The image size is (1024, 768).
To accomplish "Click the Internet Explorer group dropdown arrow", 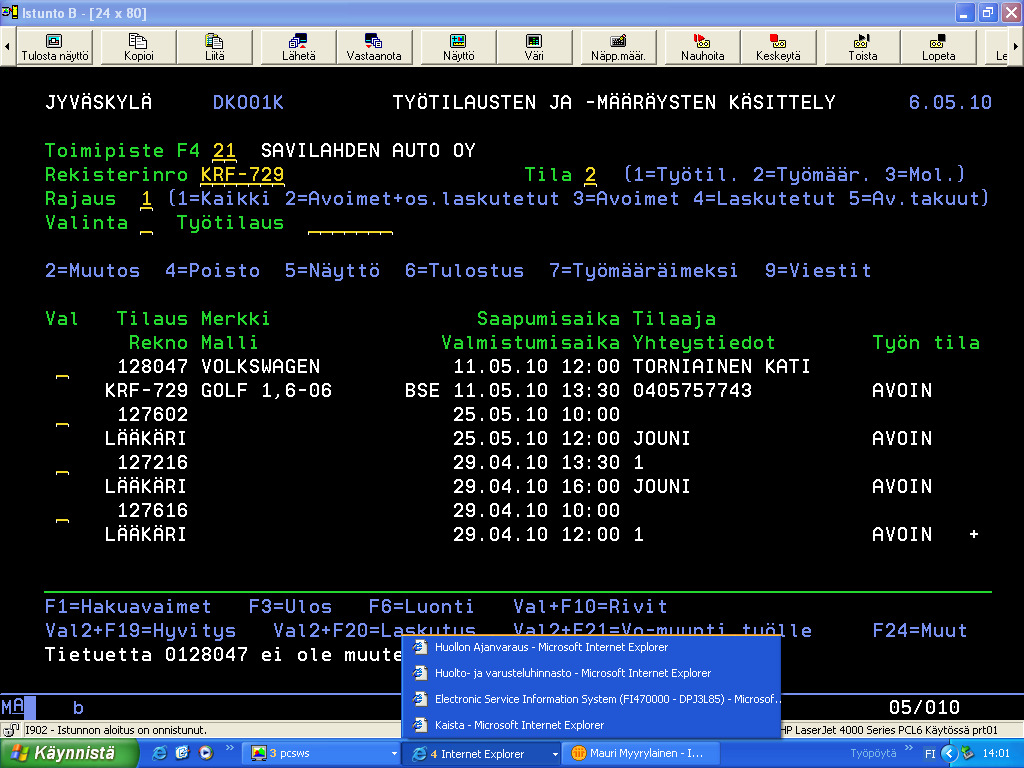I will [555, 754].
